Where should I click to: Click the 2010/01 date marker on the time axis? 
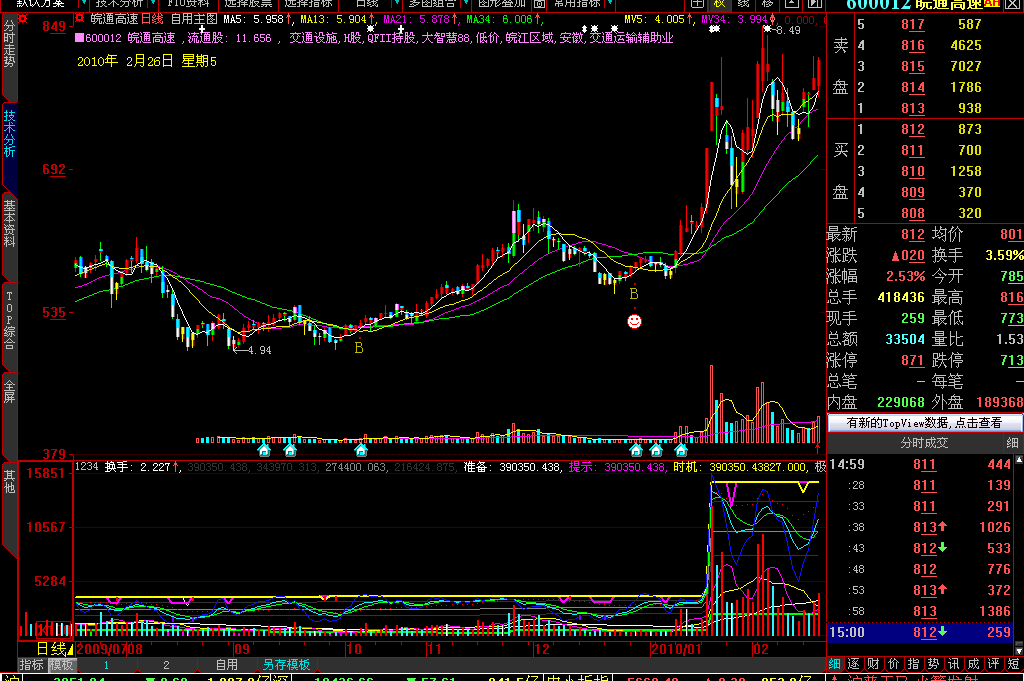coord(677,649)
